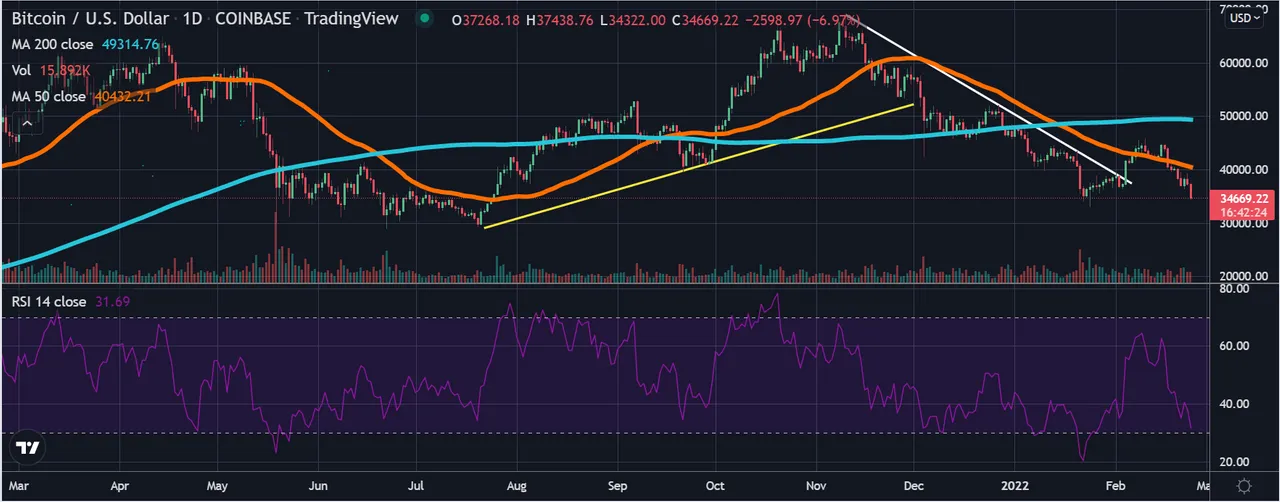
Task: Click the Oct time axis label
Action: click(x=716, y=485)
